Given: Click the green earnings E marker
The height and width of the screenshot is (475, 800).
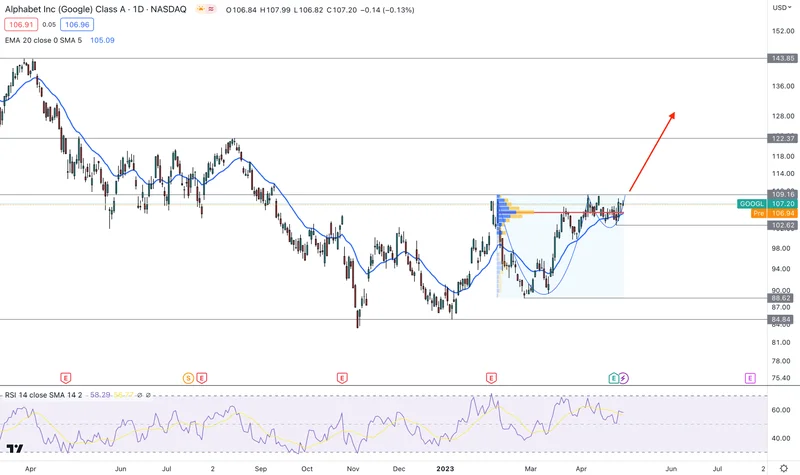Looking at the screenshot, I should pos(613,378).
